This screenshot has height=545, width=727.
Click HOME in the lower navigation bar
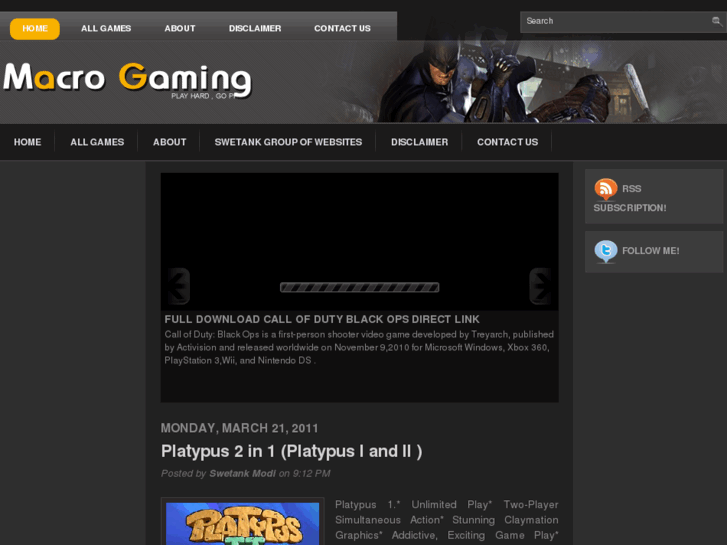(x=27, y=142)
